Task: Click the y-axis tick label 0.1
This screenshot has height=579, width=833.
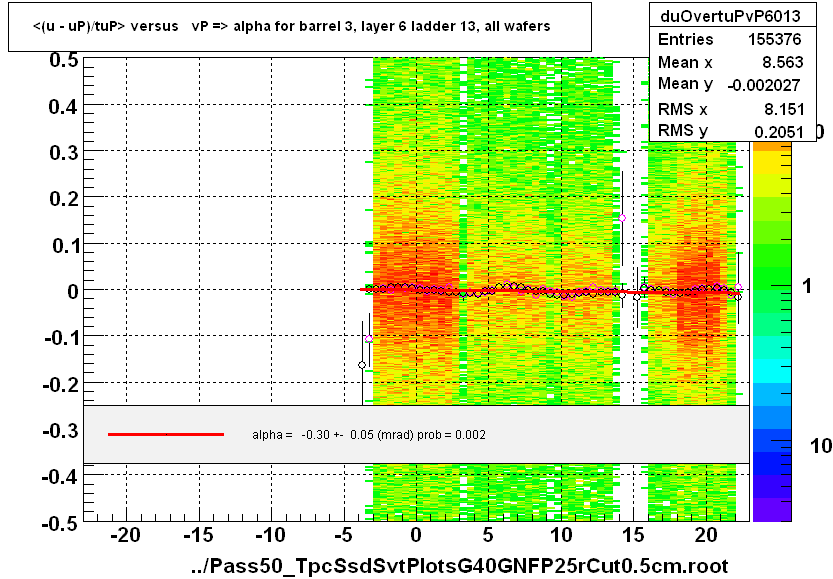Action: click(x=65, y=246)
